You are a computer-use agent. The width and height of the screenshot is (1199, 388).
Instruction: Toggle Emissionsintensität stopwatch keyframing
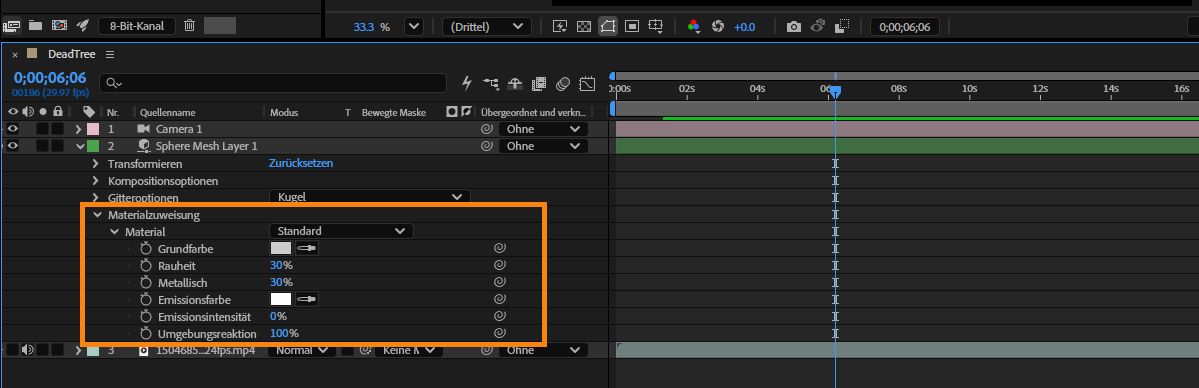[x=146, y=316]
